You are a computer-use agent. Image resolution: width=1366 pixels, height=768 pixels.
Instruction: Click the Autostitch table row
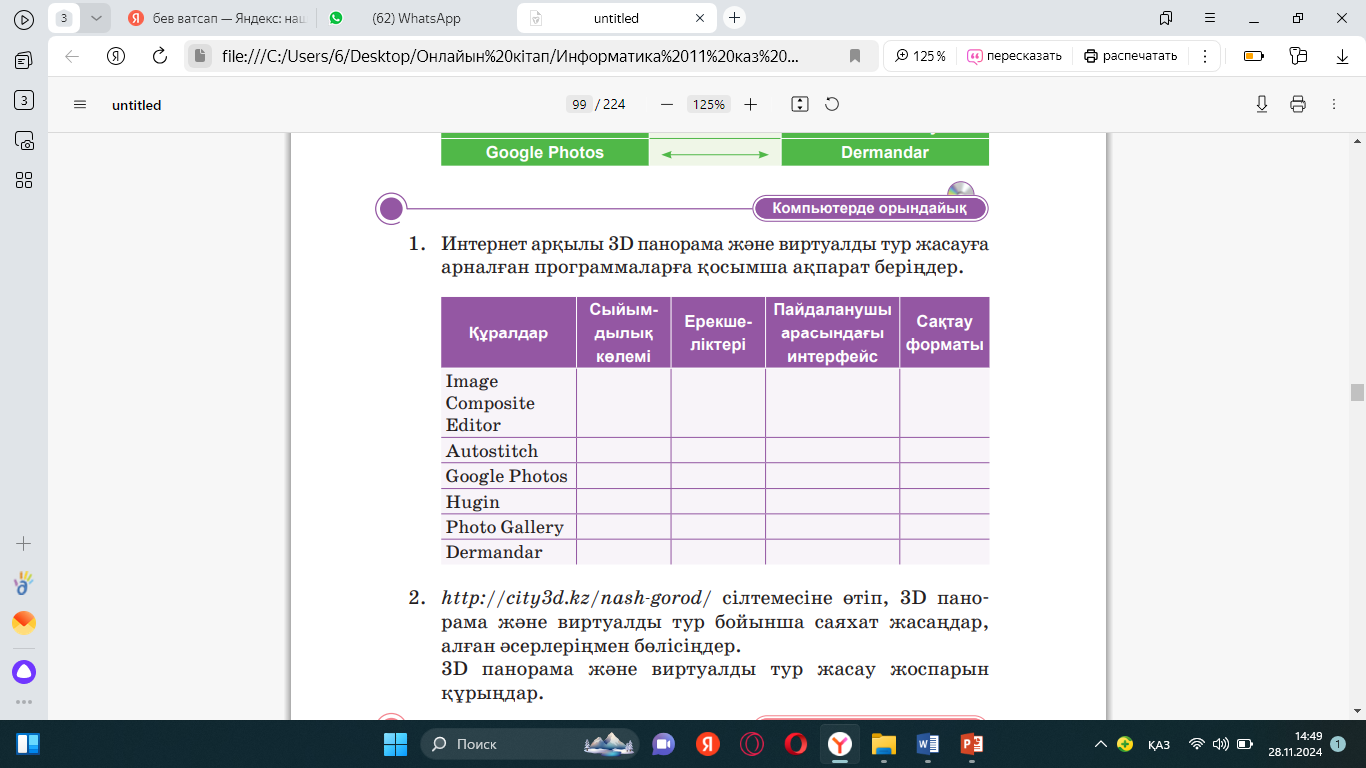click(x=715, y=451)
